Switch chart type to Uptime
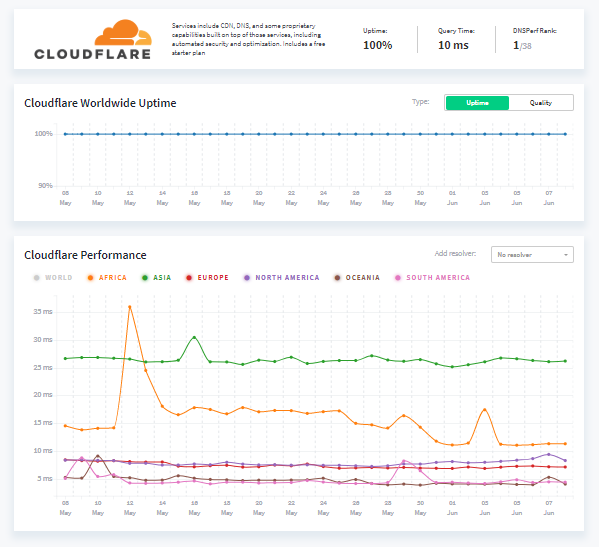 point(477,103)
